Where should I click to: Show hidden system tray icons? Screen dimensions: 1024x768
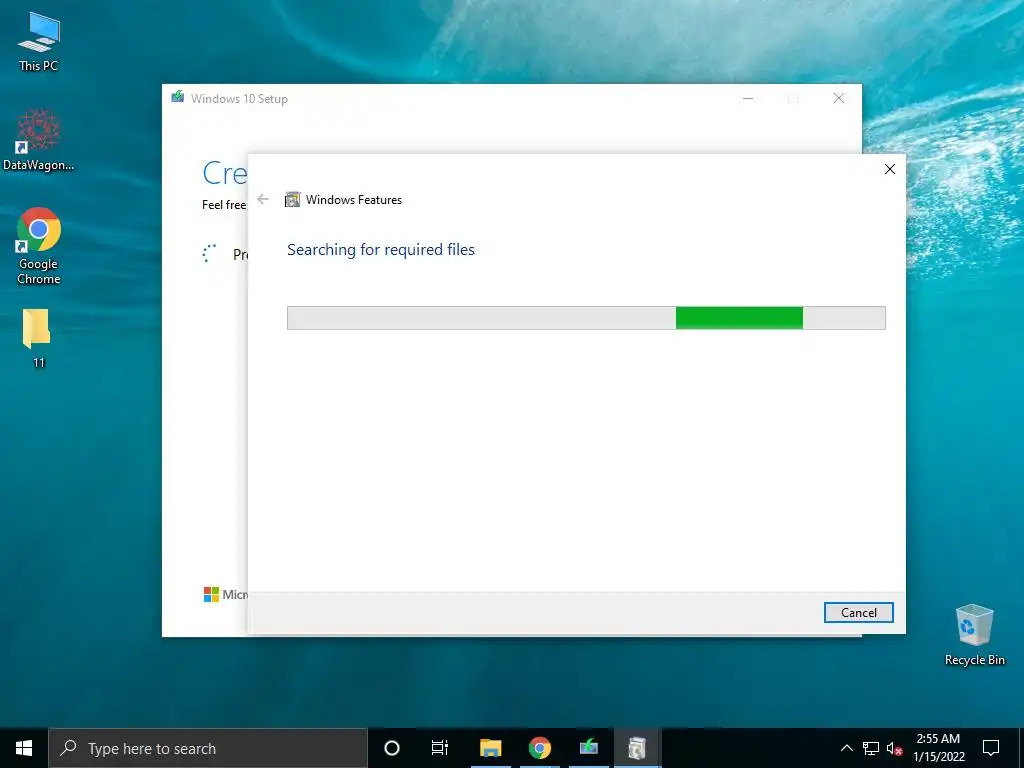click(x=846, y=748)
